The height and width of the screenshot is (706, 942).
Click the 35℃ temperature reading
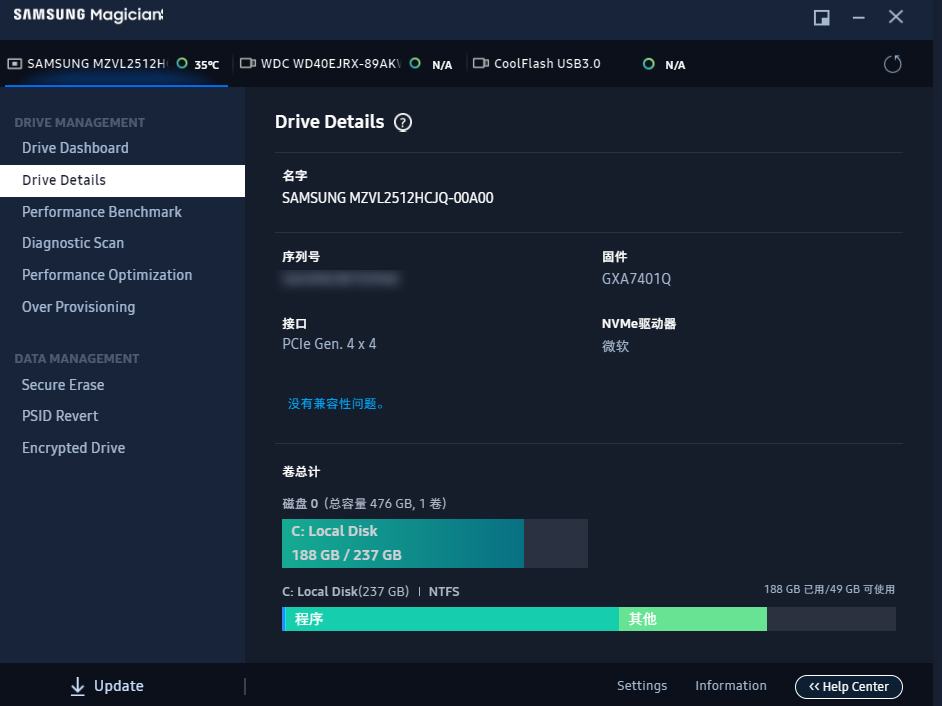(x=207, y=65)
